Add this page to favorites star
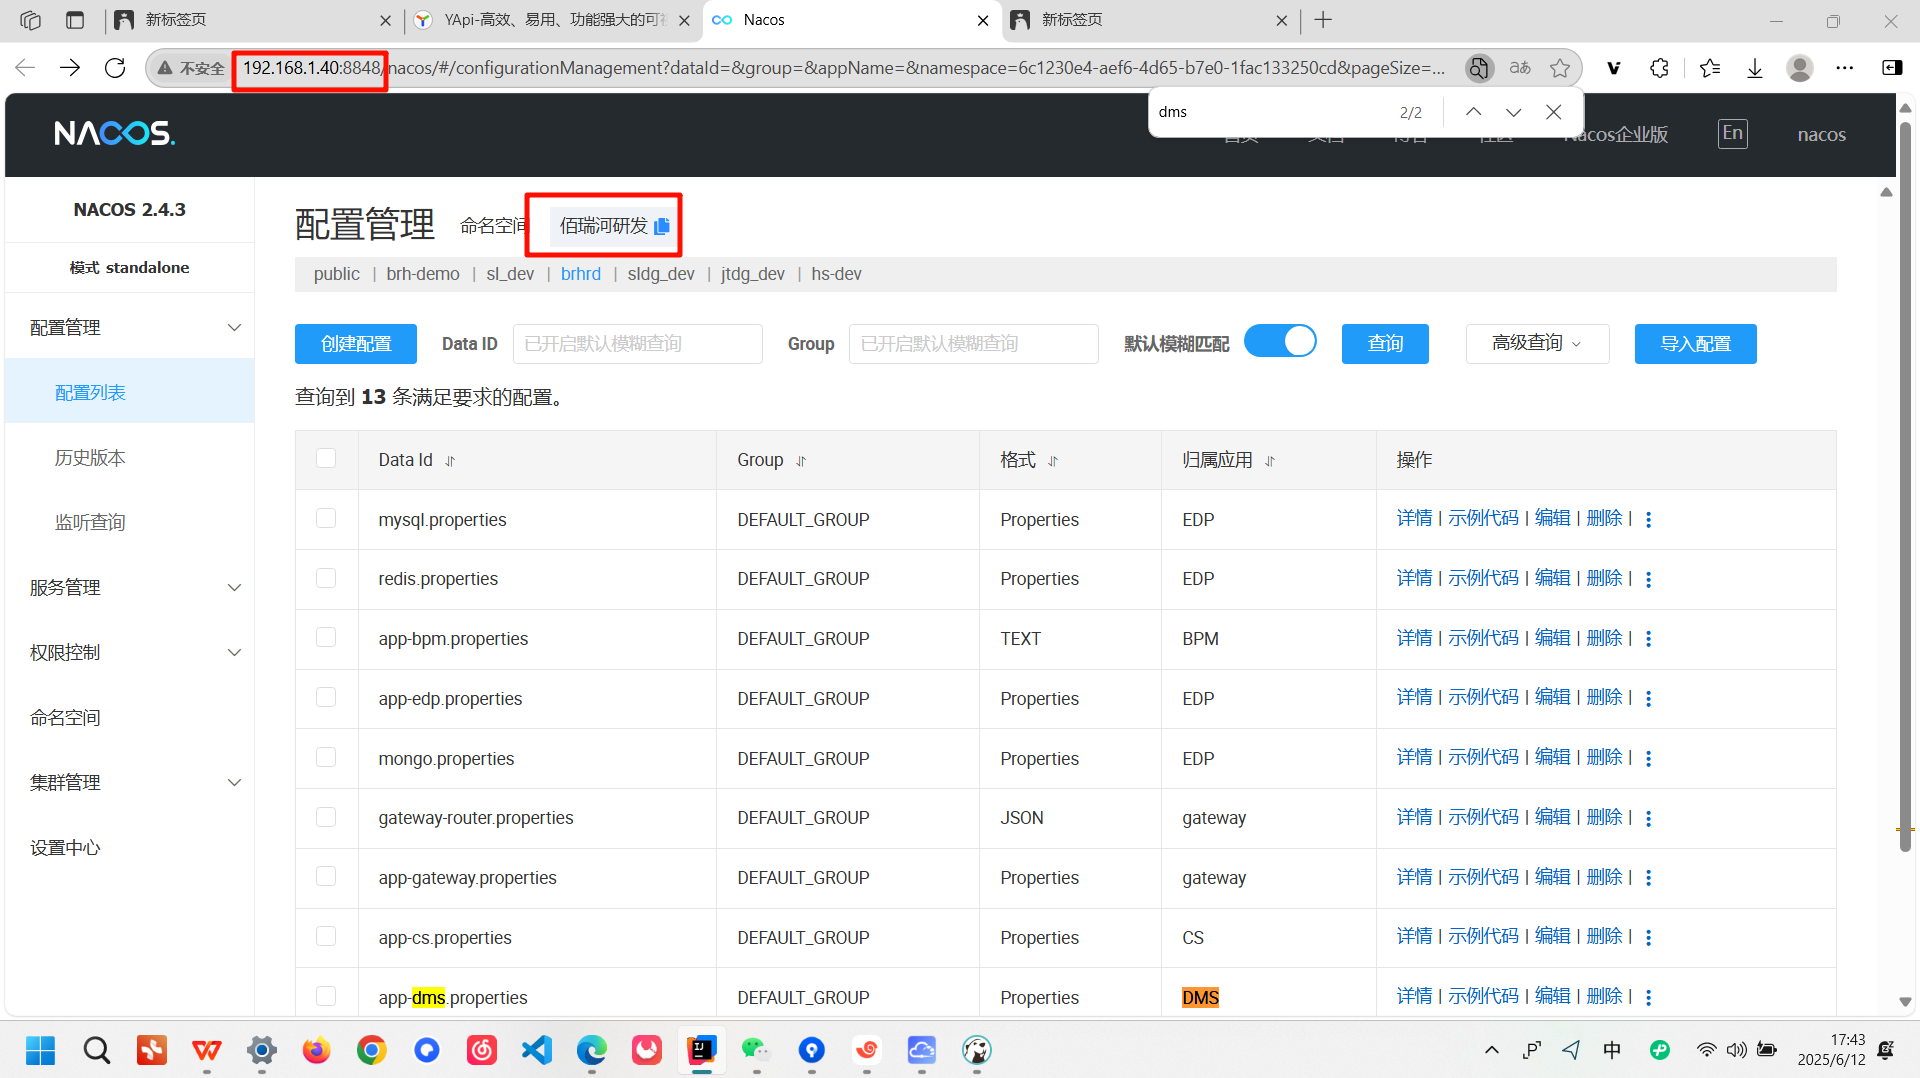The image size is (1920, 1078). 1559,68
